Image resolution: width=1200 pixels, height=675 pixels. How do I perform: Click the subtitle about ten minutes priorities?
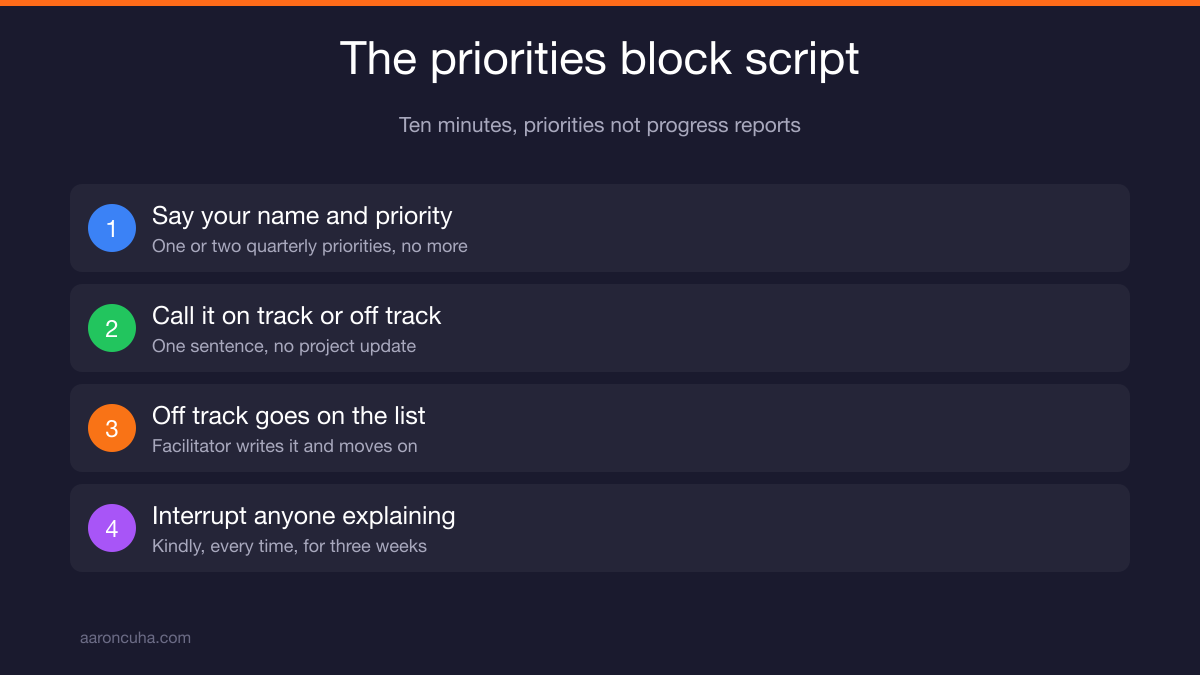pos(600,125)
